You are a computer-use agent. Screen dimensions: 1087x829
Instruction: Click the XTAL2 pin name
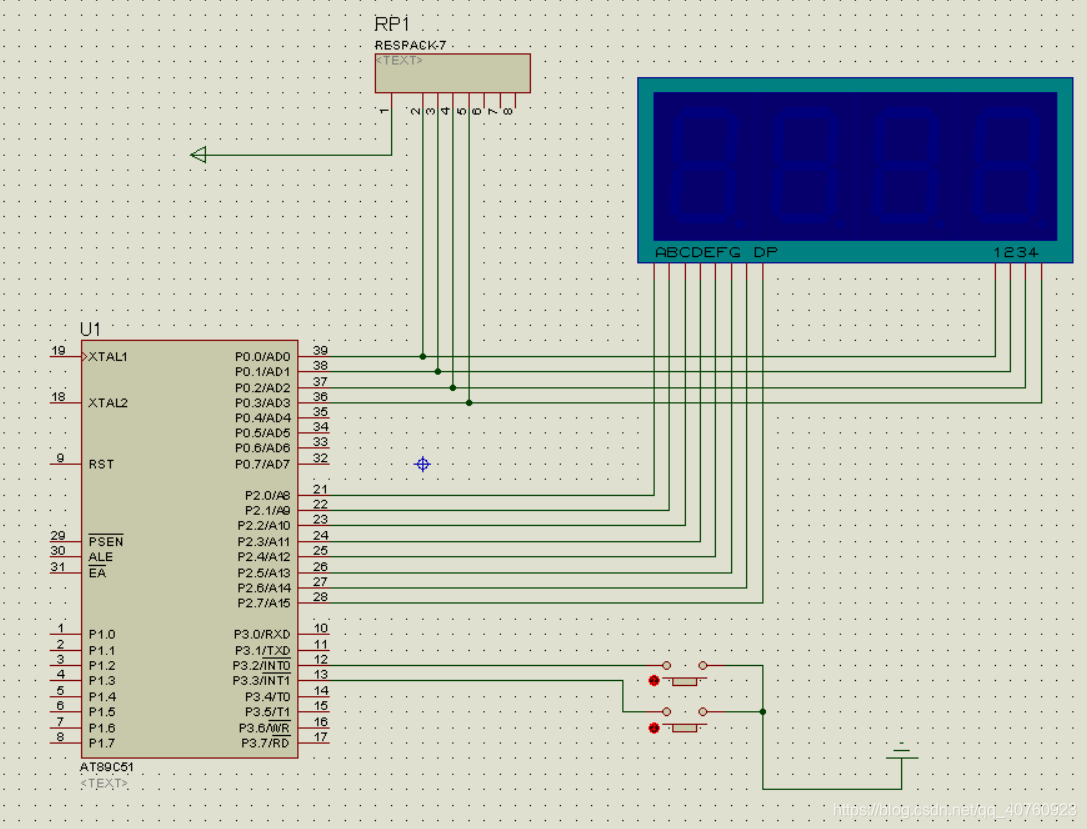(108, 403)
